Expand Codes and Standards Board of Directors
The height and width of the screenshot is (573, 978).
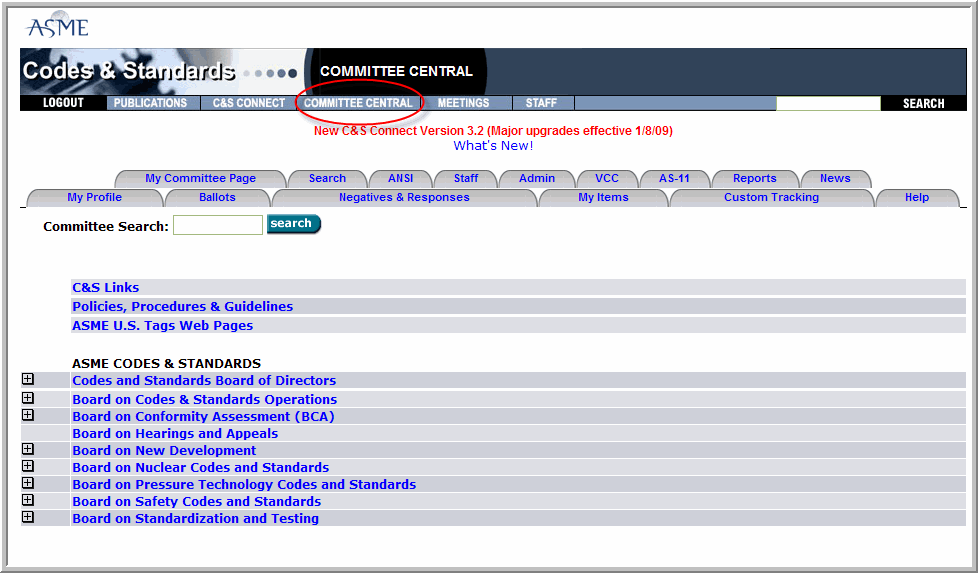point(28,379)
